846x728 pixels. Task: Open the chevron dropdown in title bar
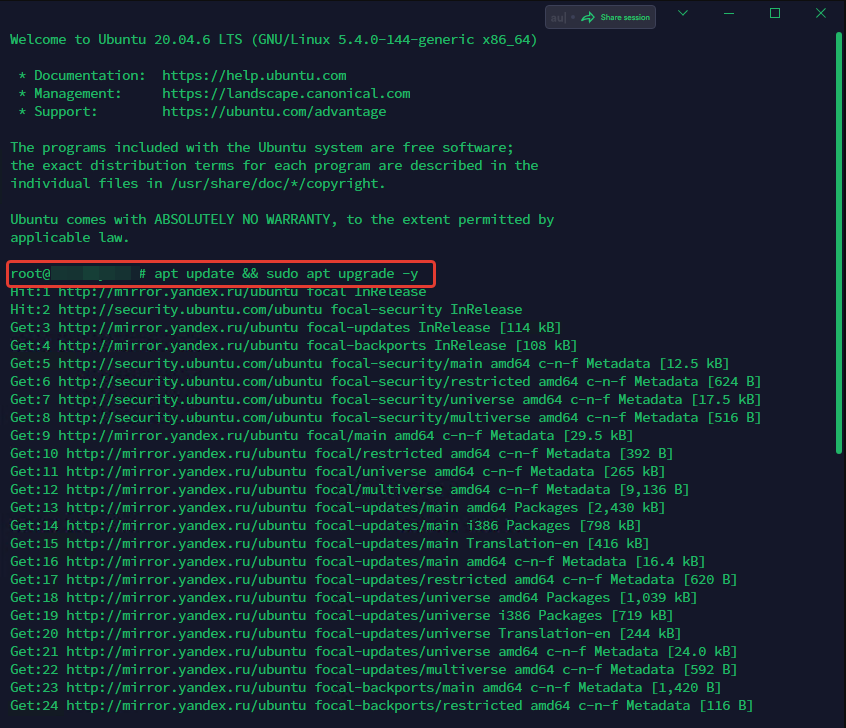tap(683, 13)
